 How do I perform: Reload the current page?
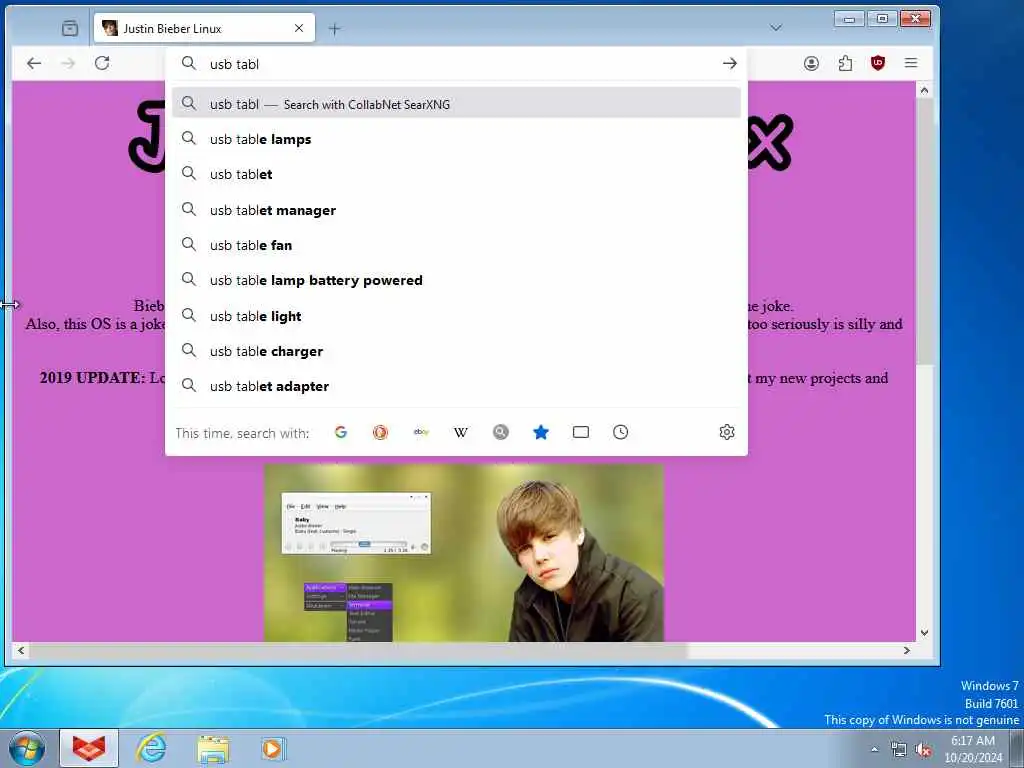[102, 63]
